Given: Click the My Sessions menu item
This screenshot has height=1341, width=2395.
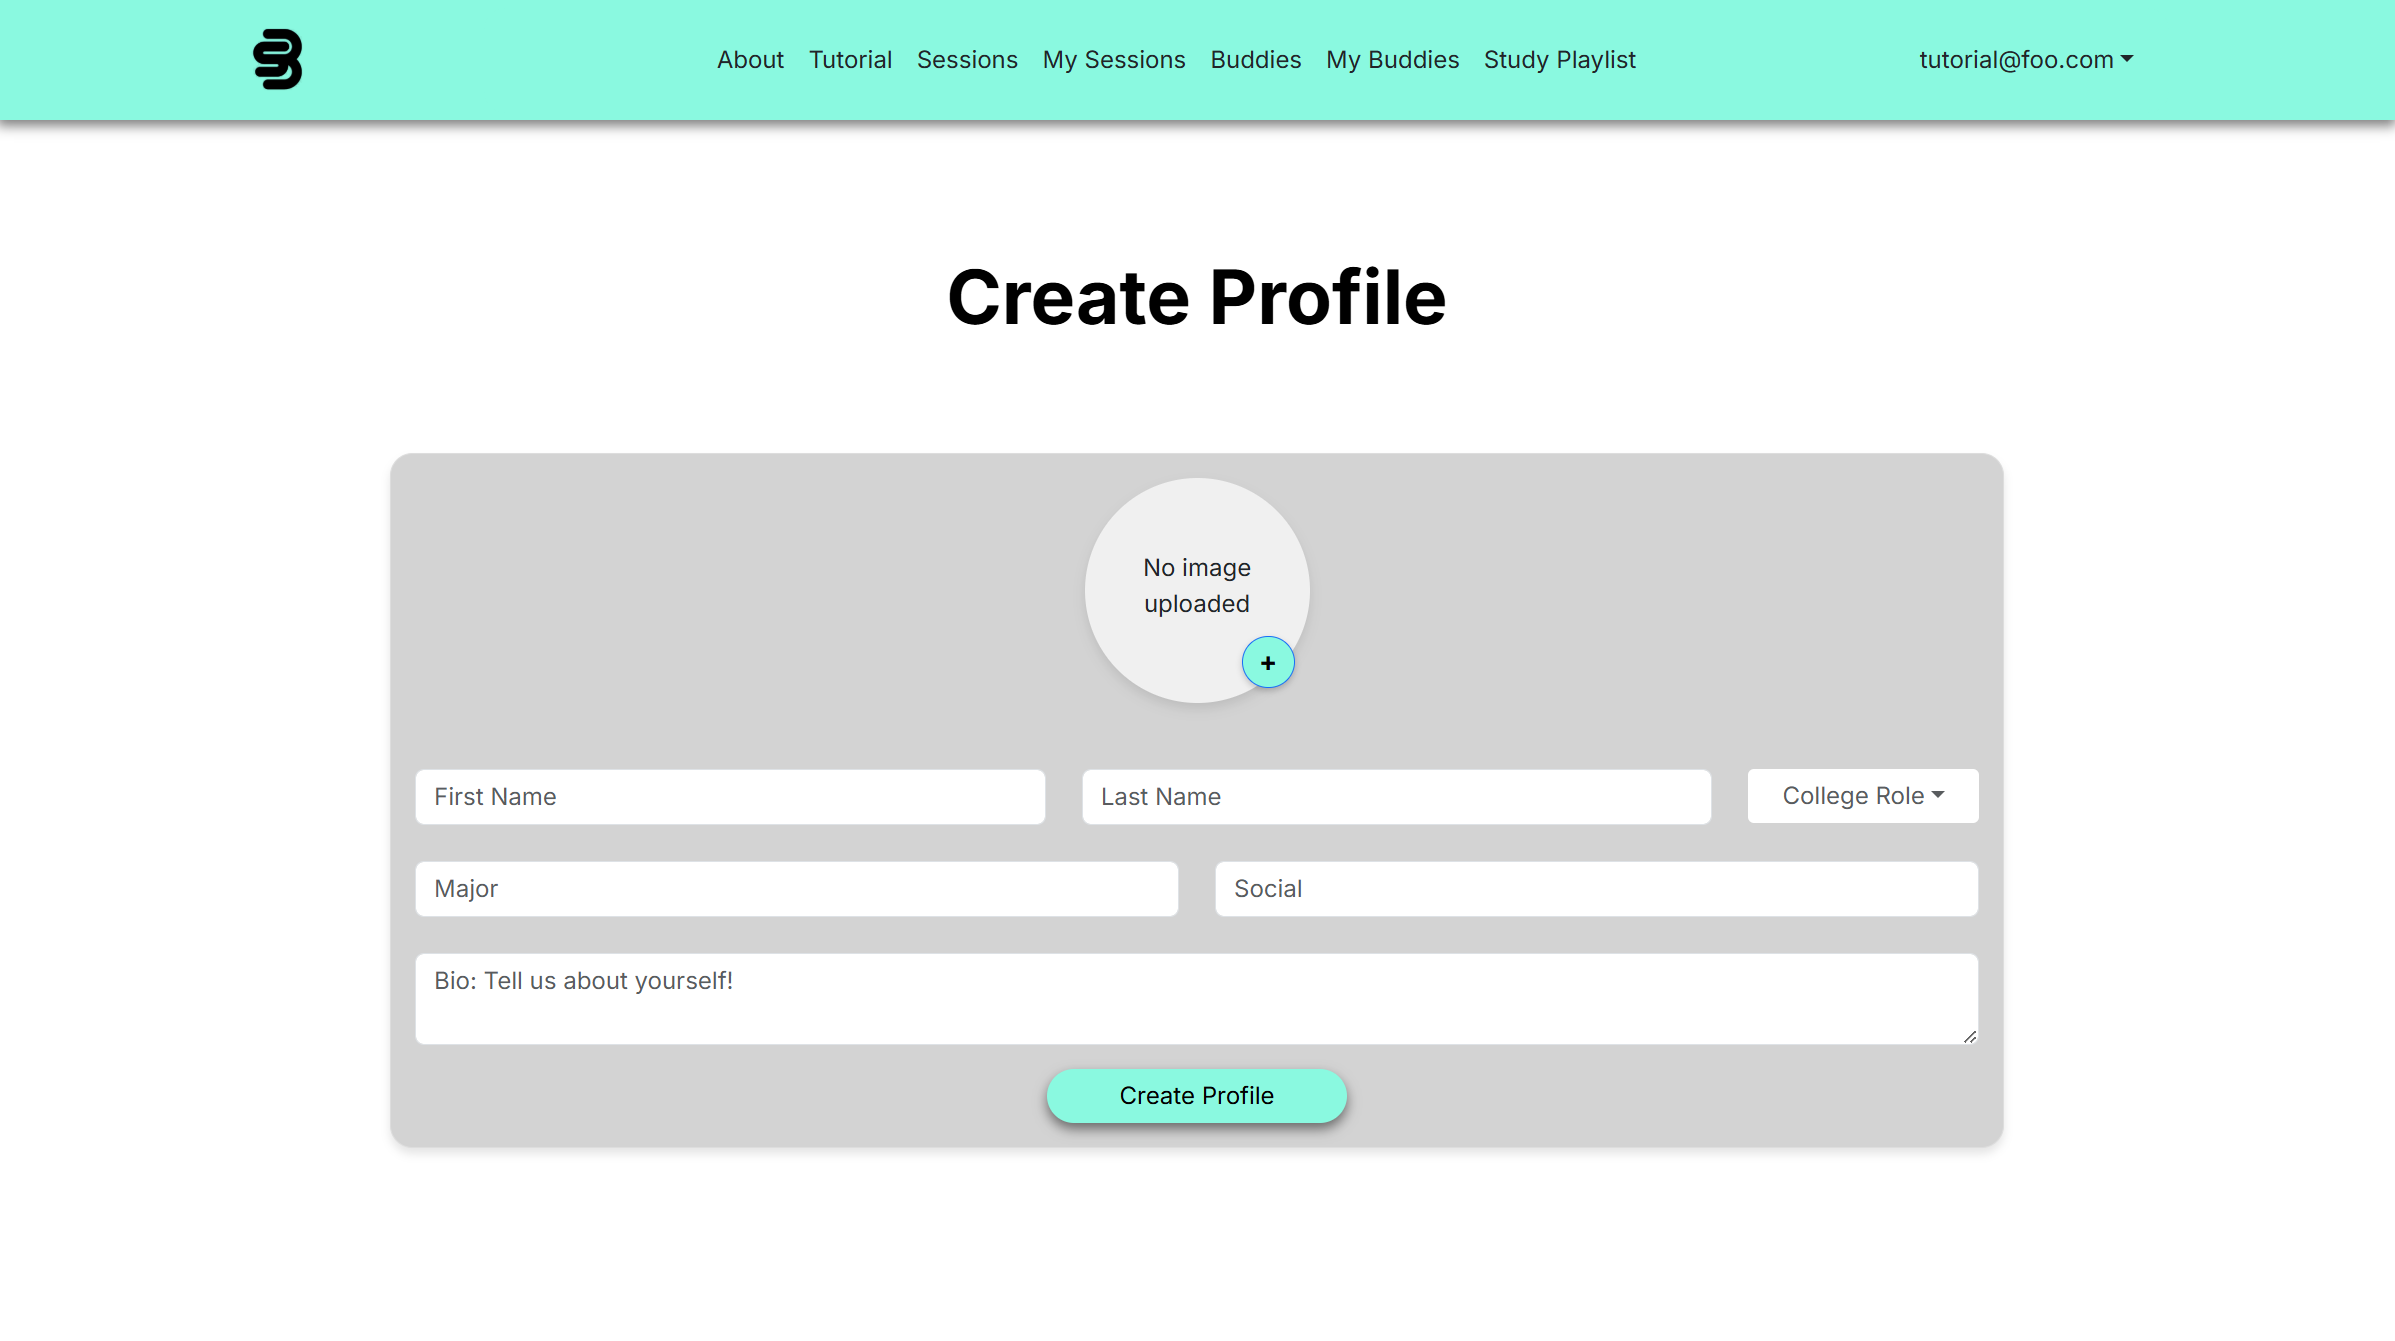Looking at the screenshot, I should [x=1114, y=59].
